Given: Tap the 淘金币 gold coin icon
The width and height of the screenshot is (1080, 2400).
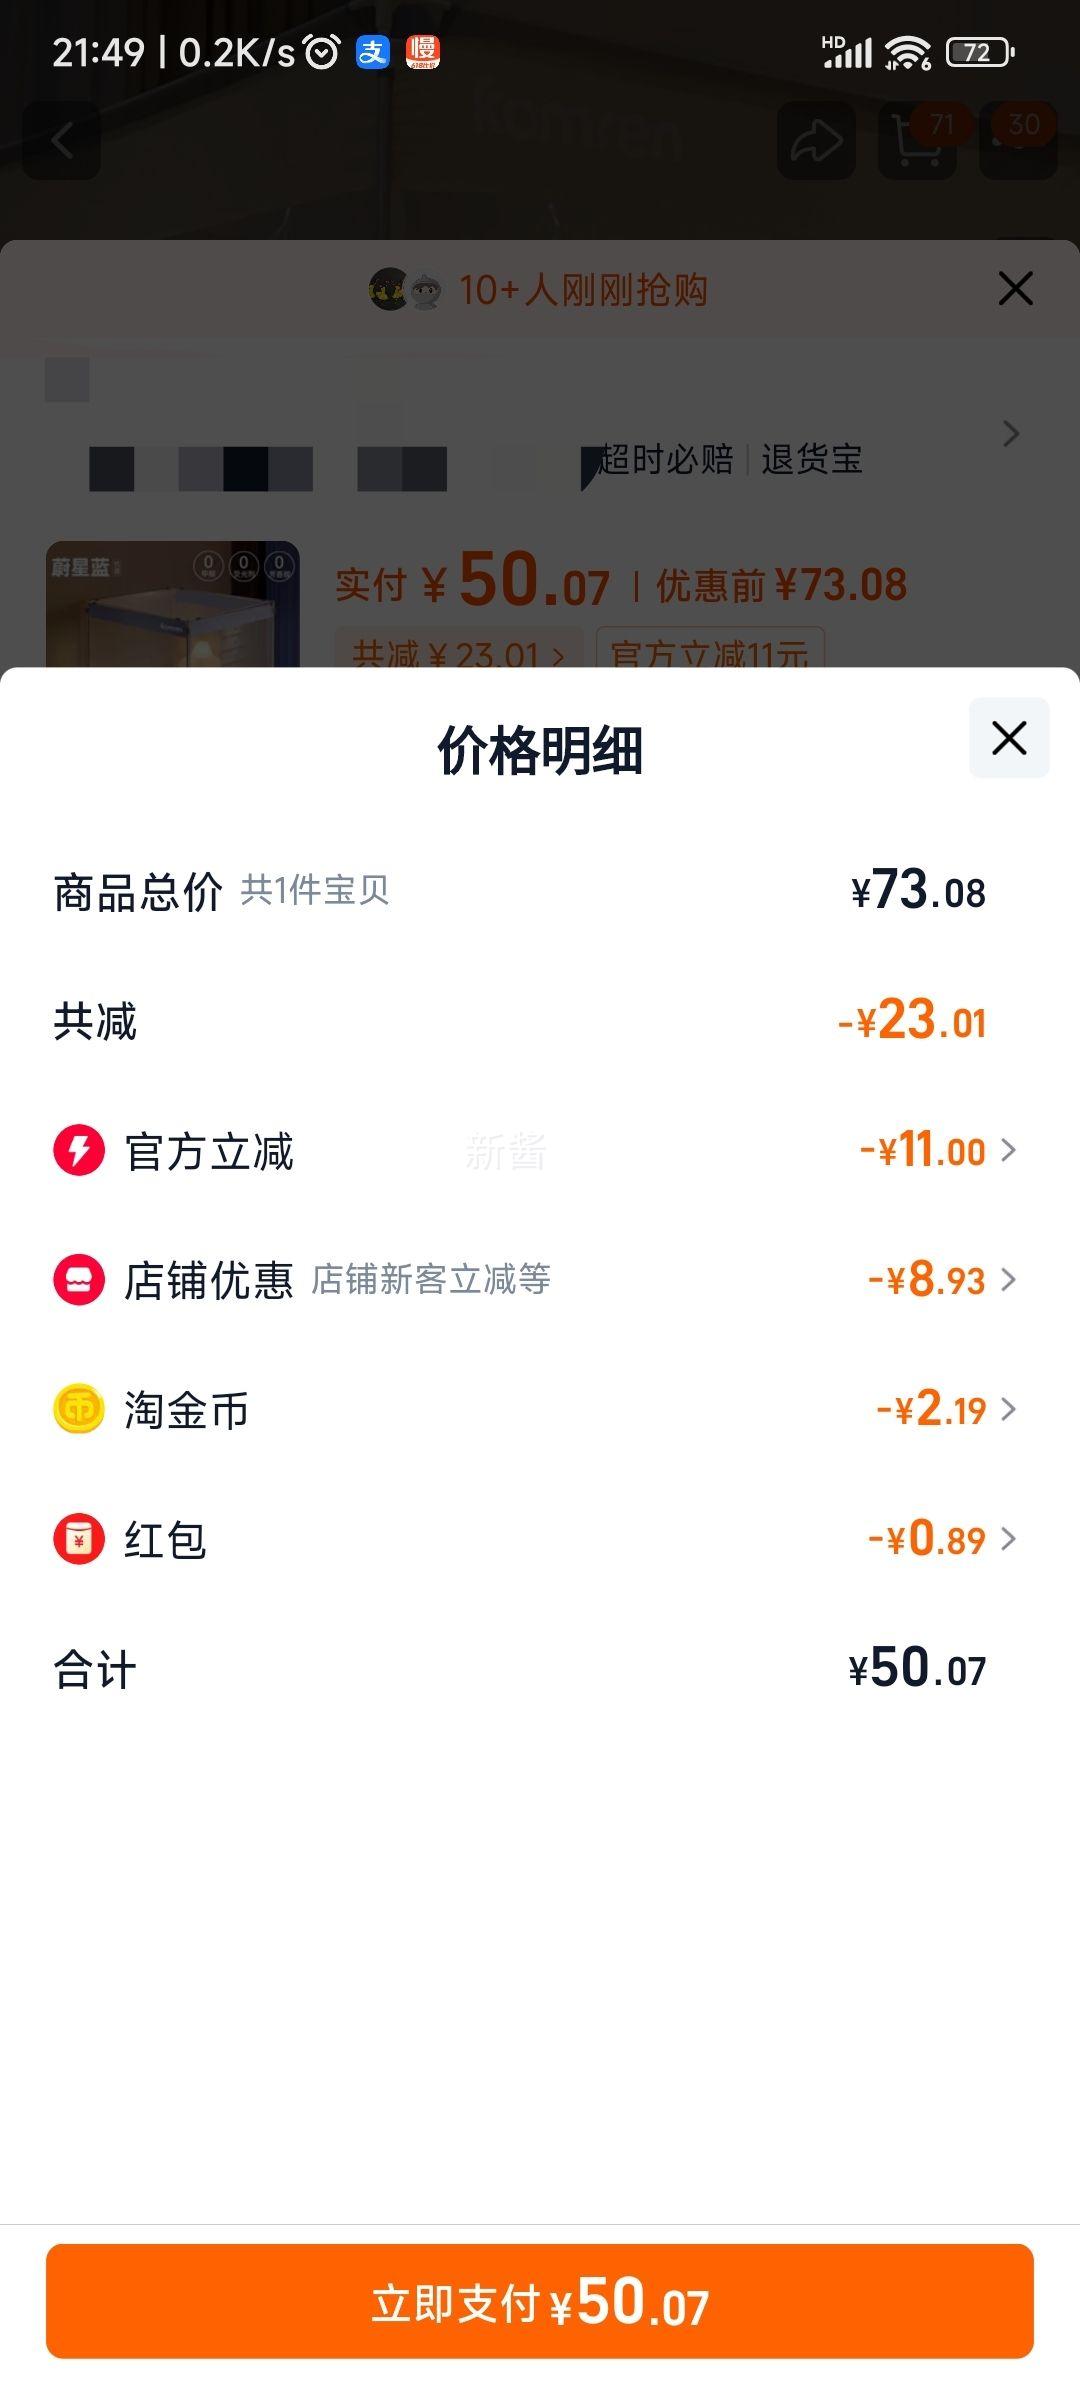Looking at the screenshot, I should point(79,1409).
